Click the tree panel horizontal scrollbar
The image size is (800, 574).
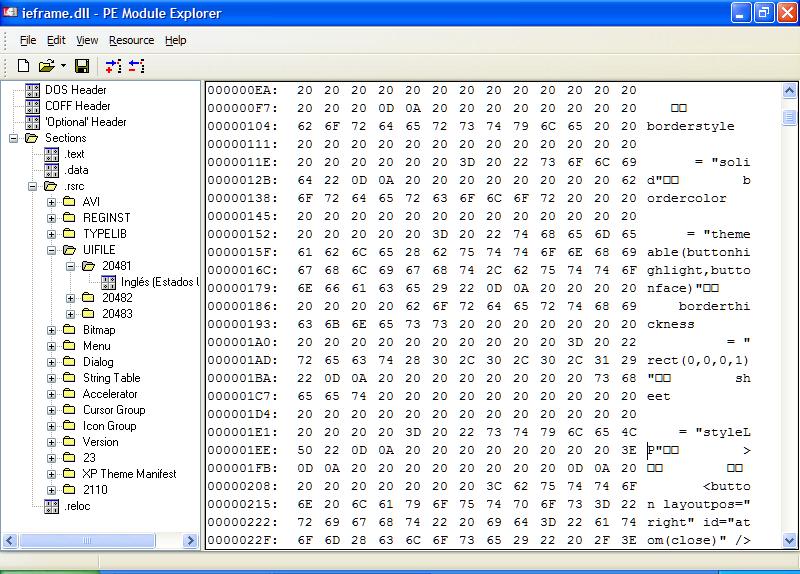coord(100,541)
